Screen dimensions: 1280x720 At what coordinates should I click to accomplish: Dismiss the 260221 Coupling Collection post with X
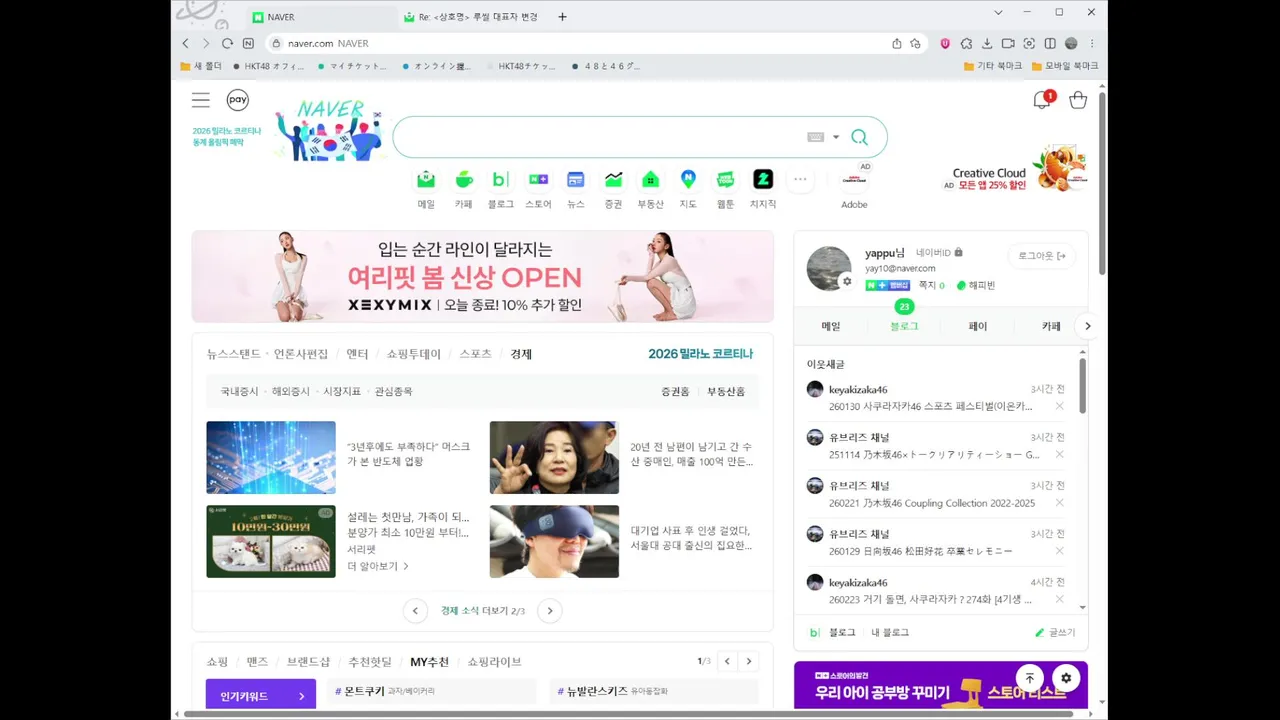[x=1059, y=503]
